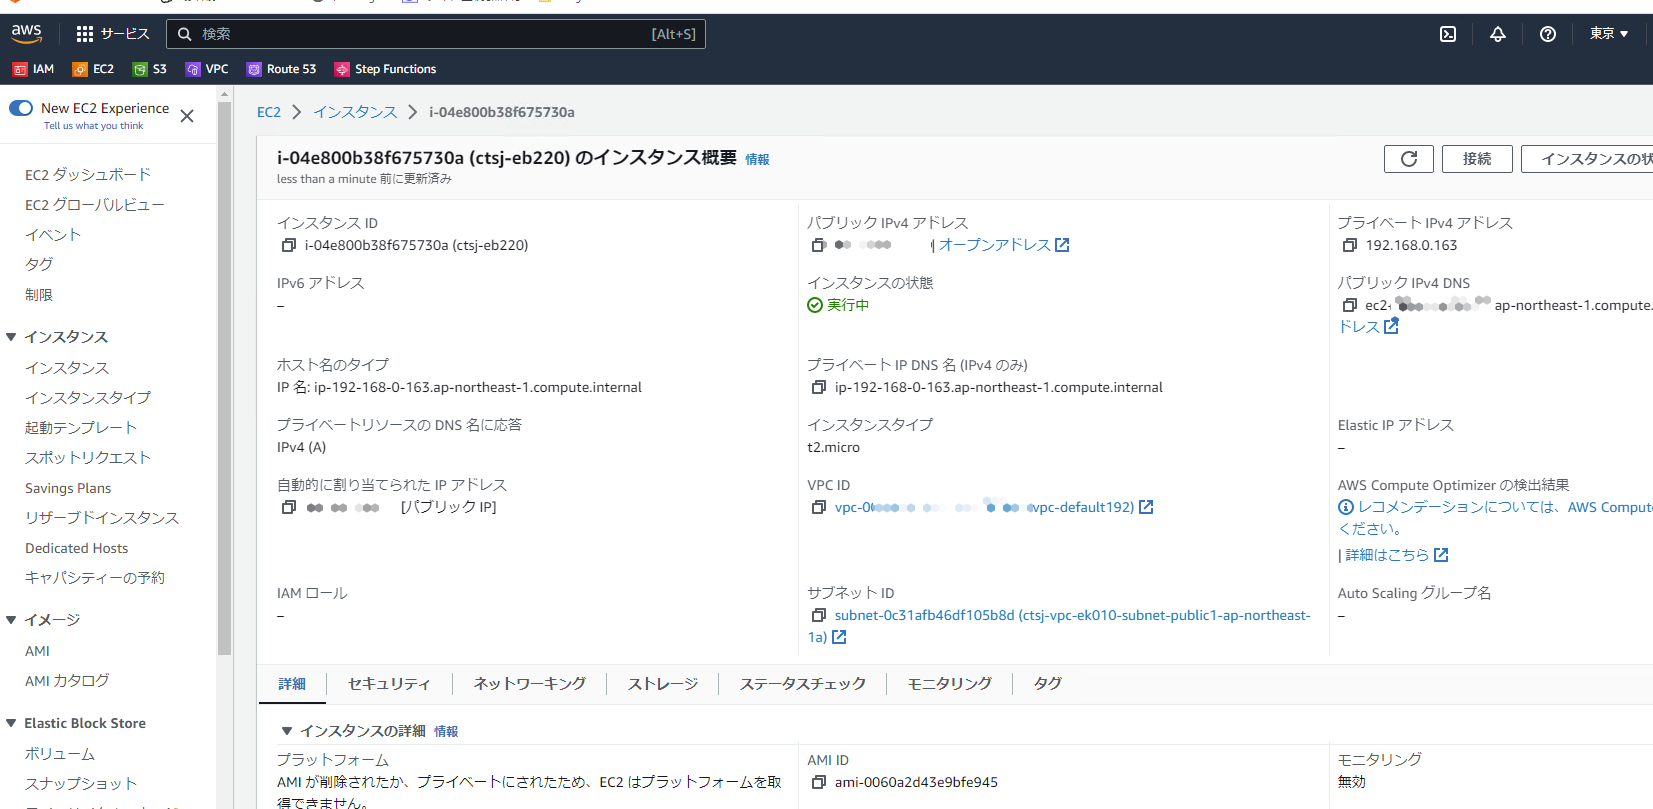Open スポットリクエスト in sidebar
1653x809 pixels.
pos(88,458)
